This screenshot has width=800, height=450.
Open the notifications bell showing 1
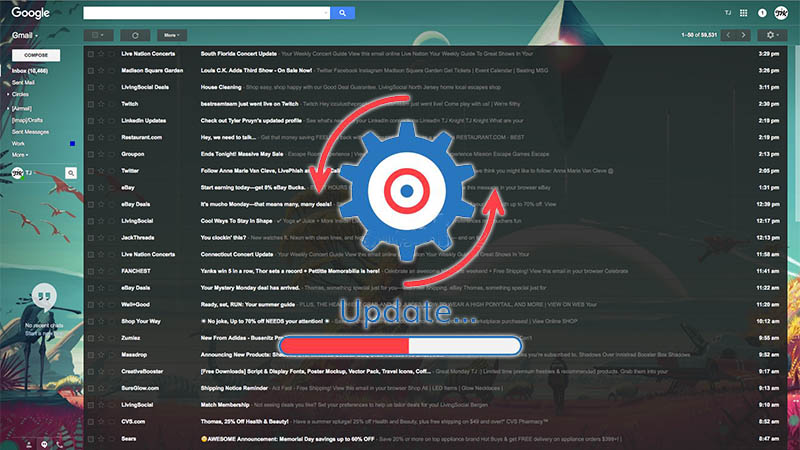click(x=762, y=13)
